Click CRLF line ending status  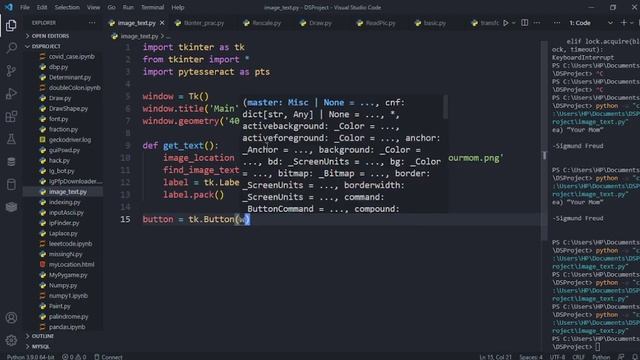578,357
